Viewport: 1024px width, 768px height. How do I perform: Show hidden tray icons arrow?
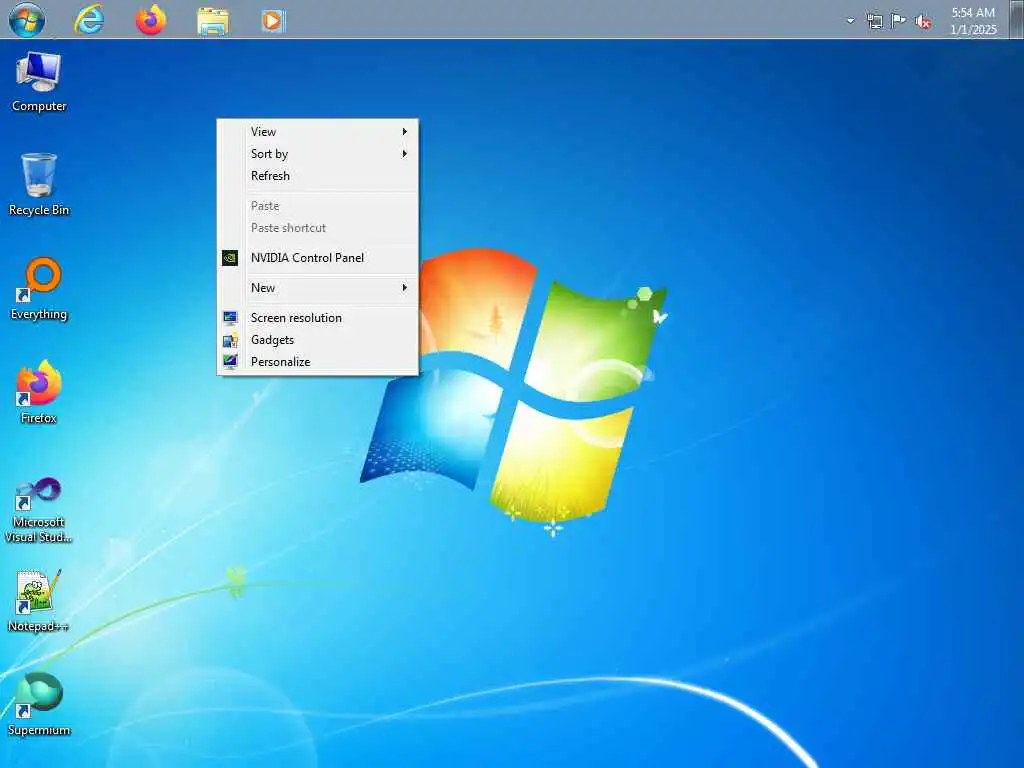pos(850,21)
